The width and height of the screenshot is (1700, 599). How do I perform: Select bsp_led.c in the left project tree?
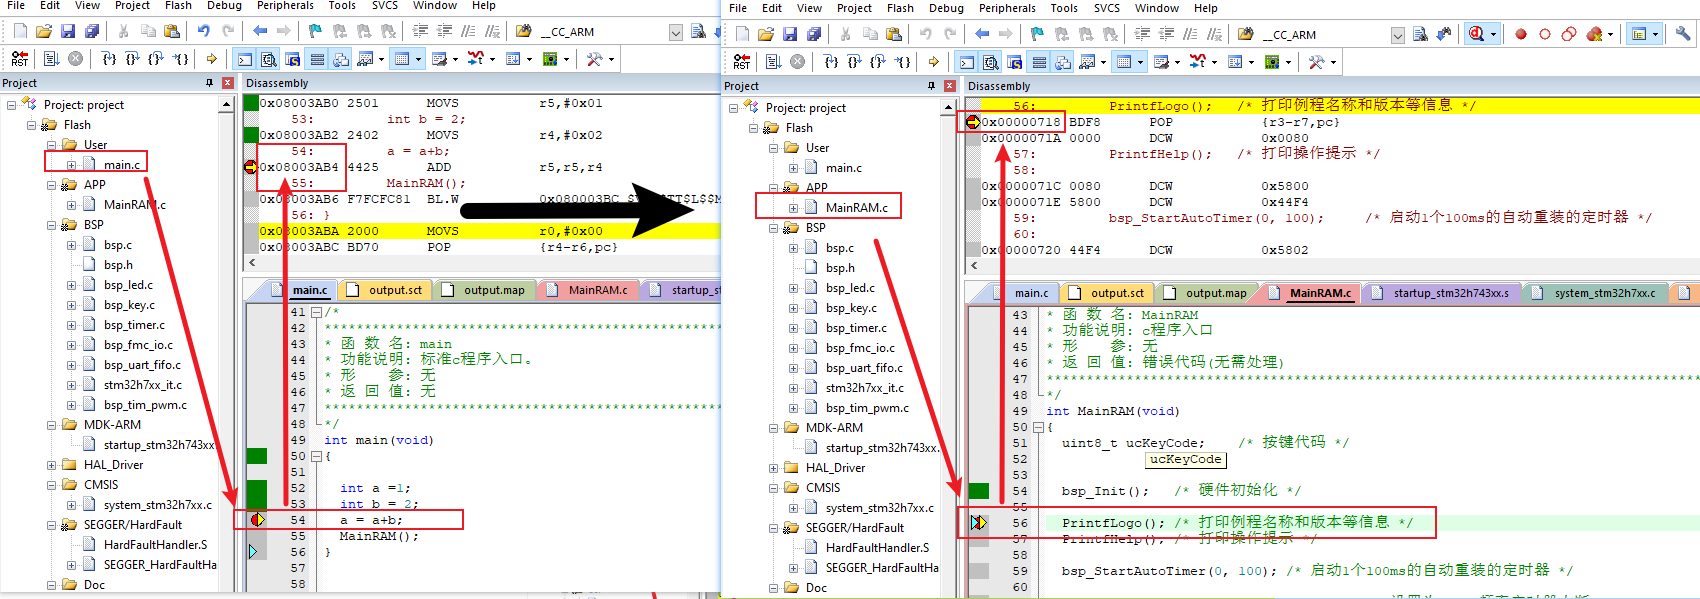click(128, 285)
